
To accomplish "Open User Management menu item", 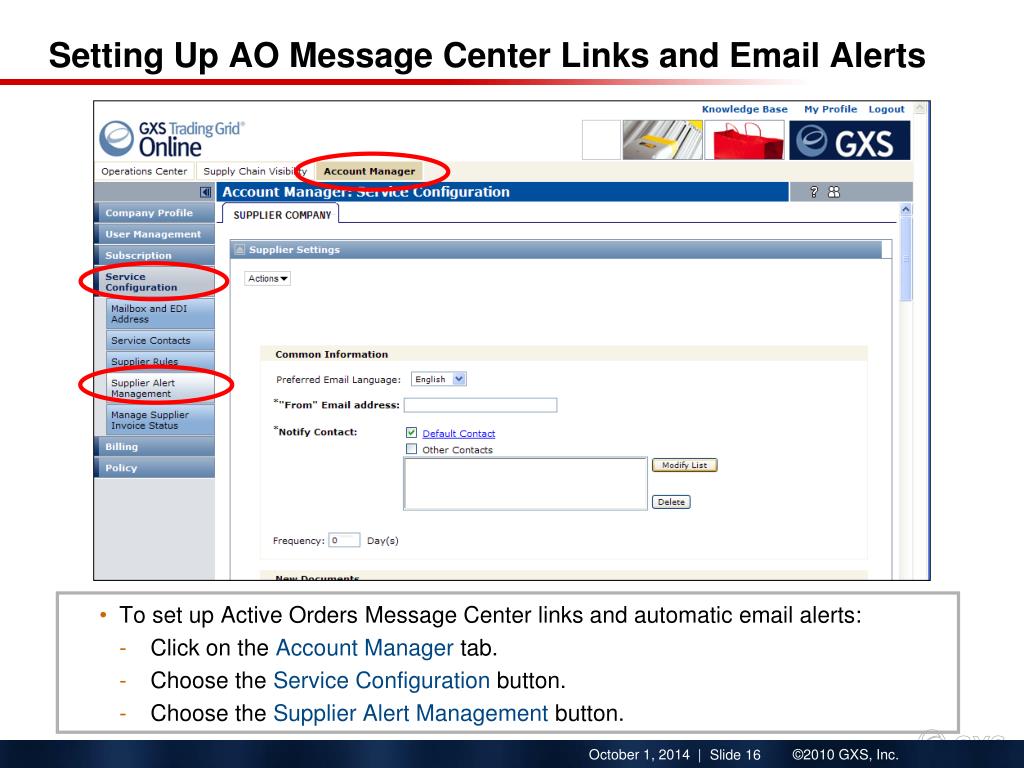I will point(155,234).
